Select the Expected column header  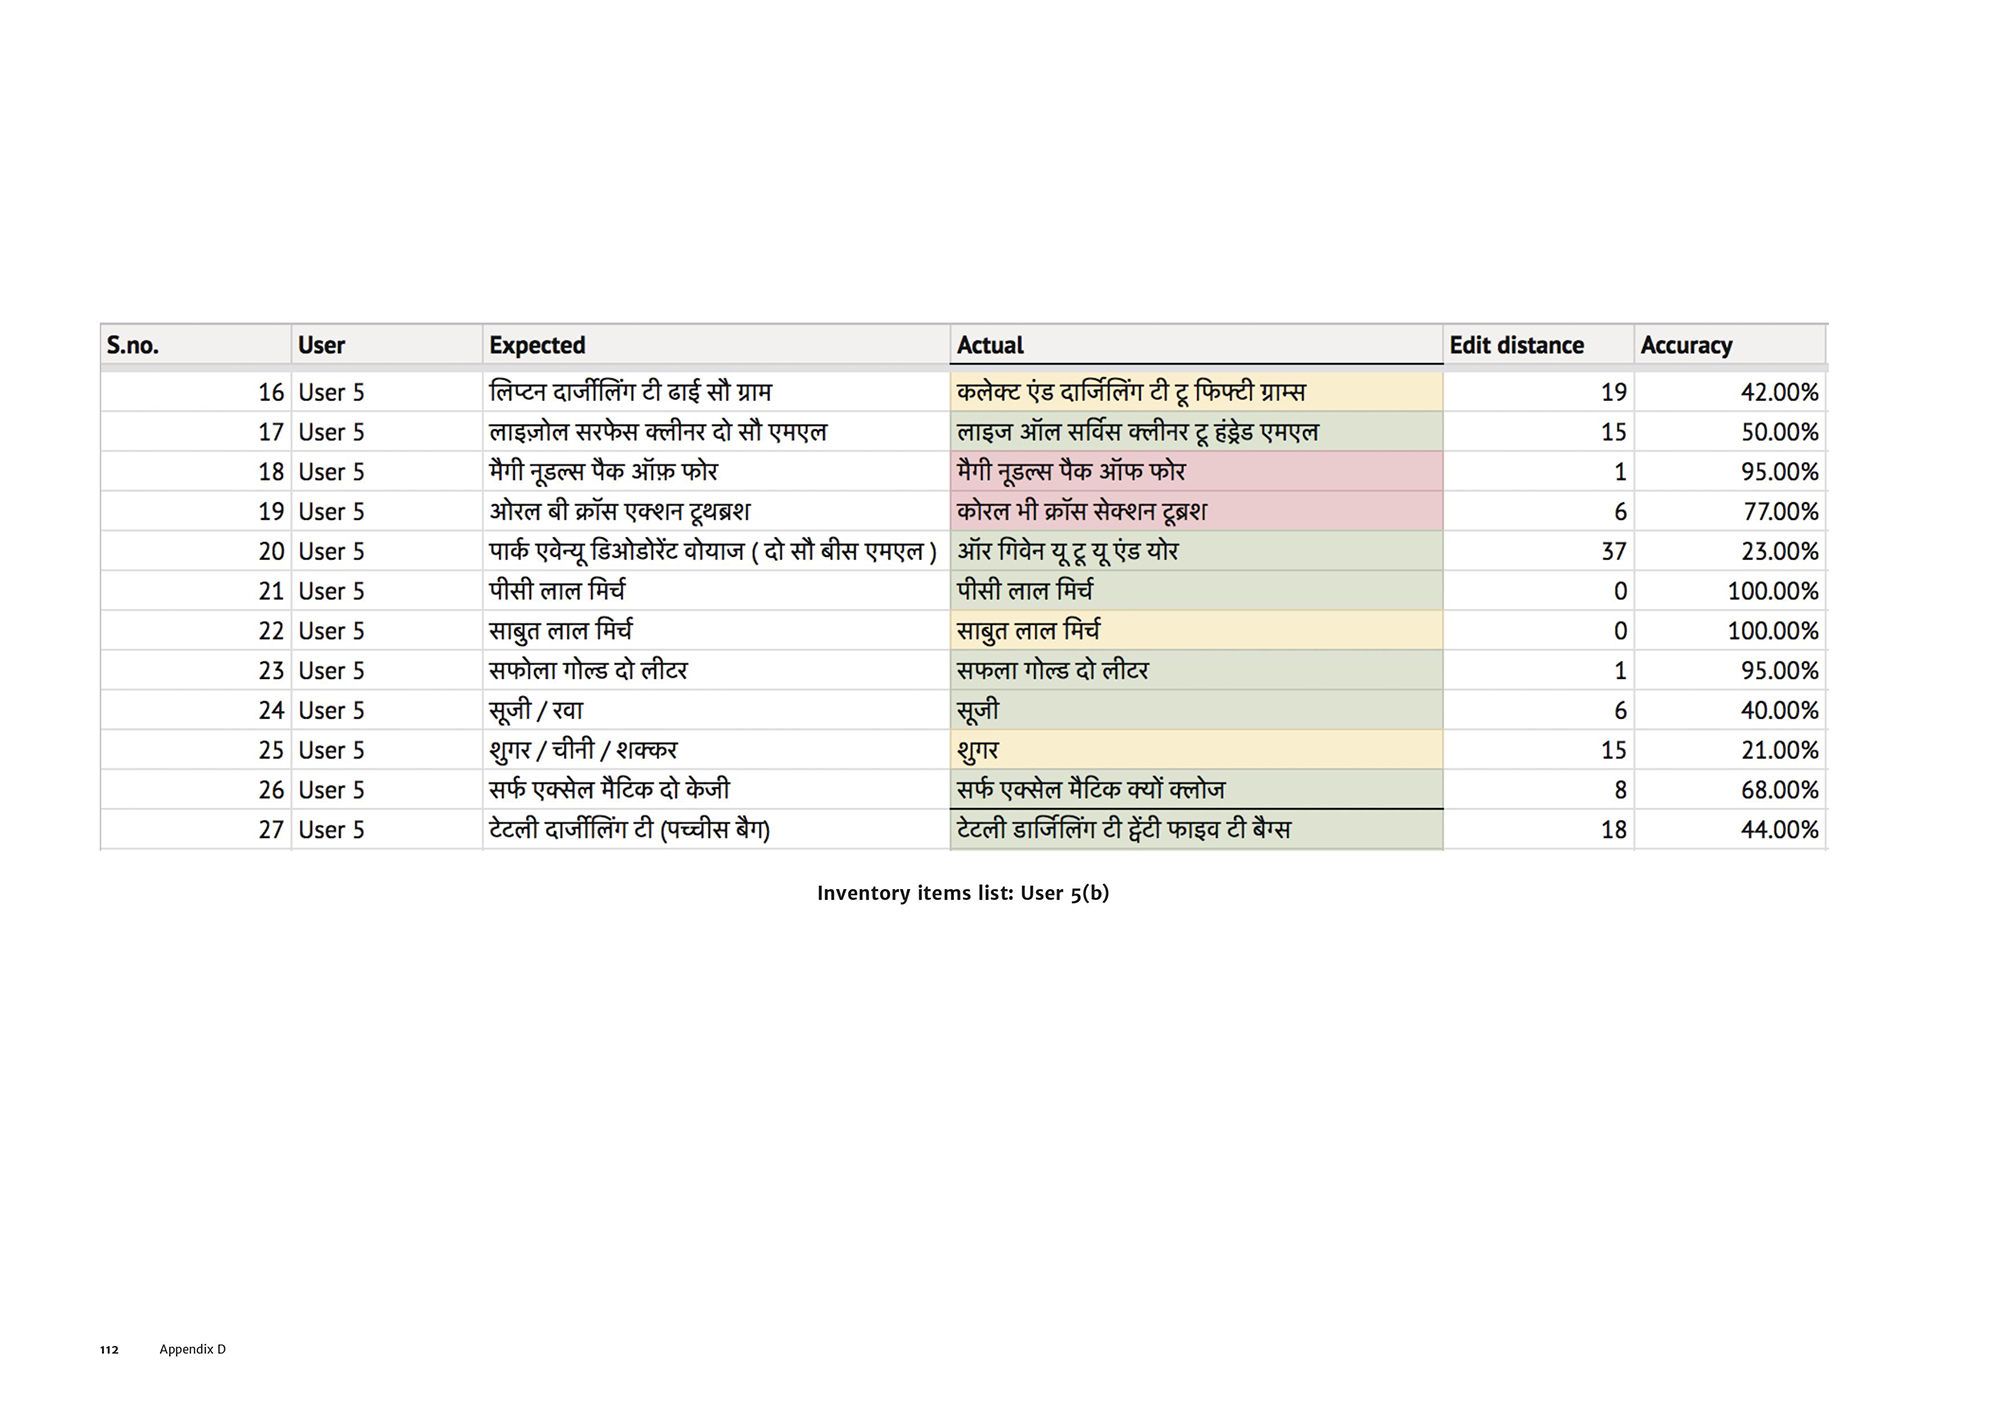coord(537,345)
